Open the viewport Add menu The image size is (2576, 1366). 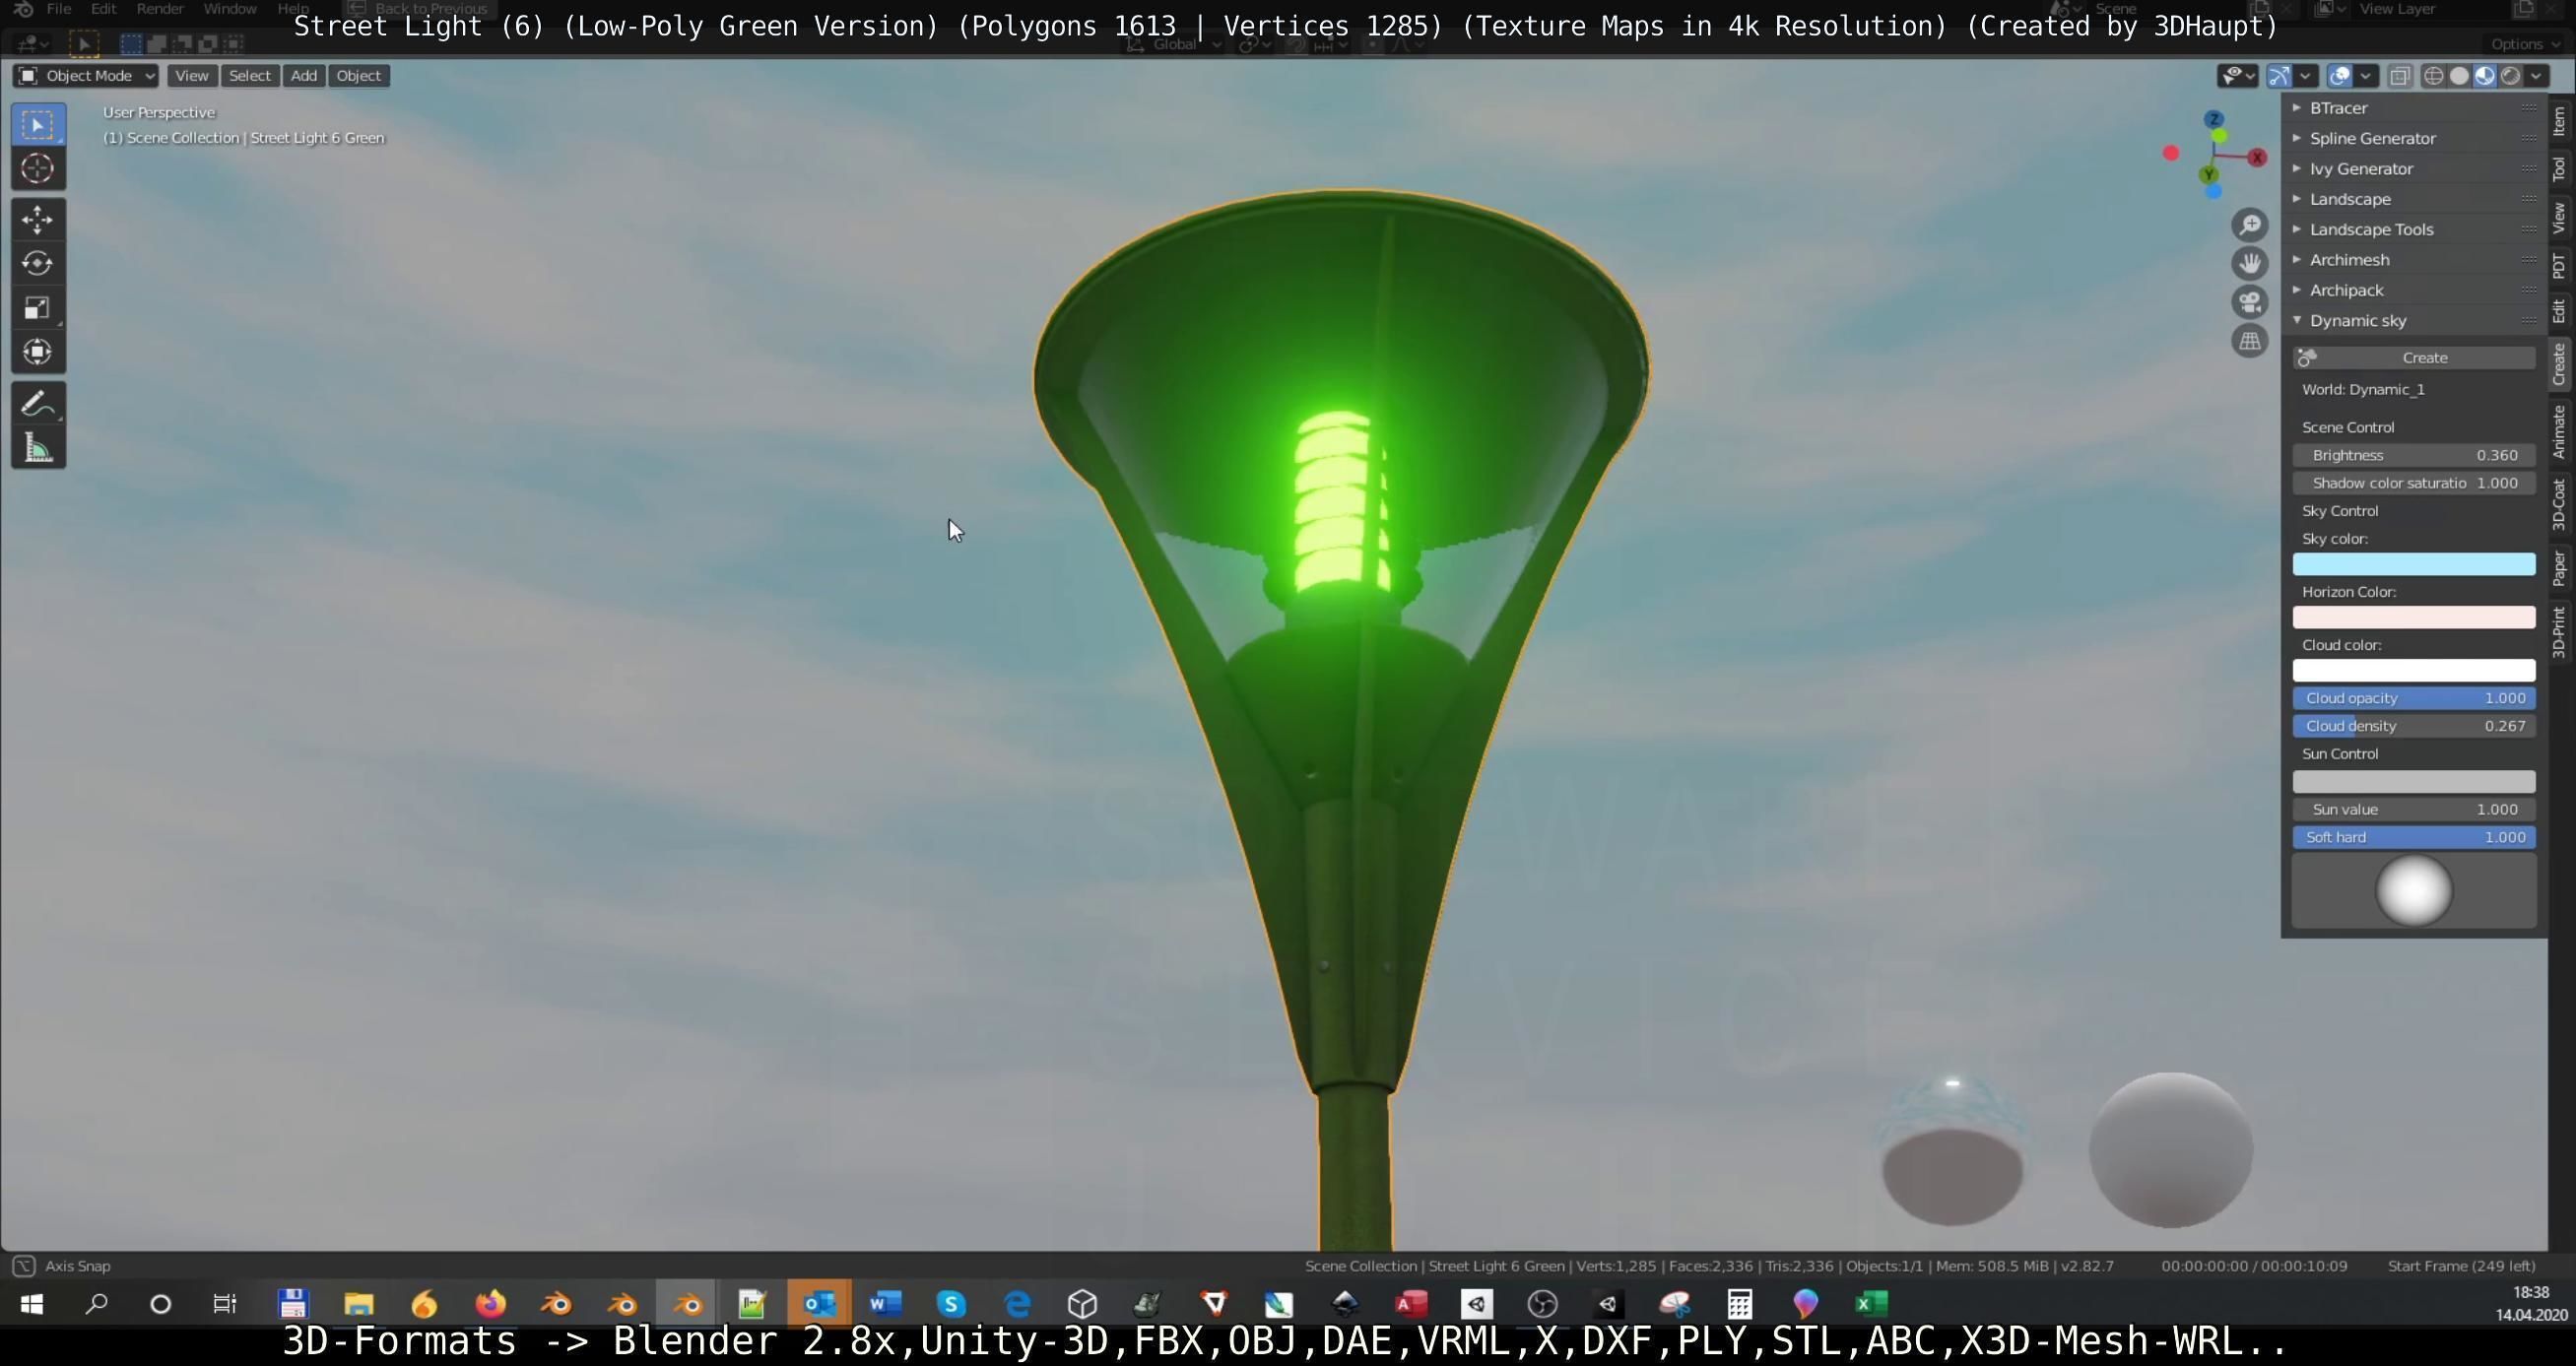(x=304, y=76)
